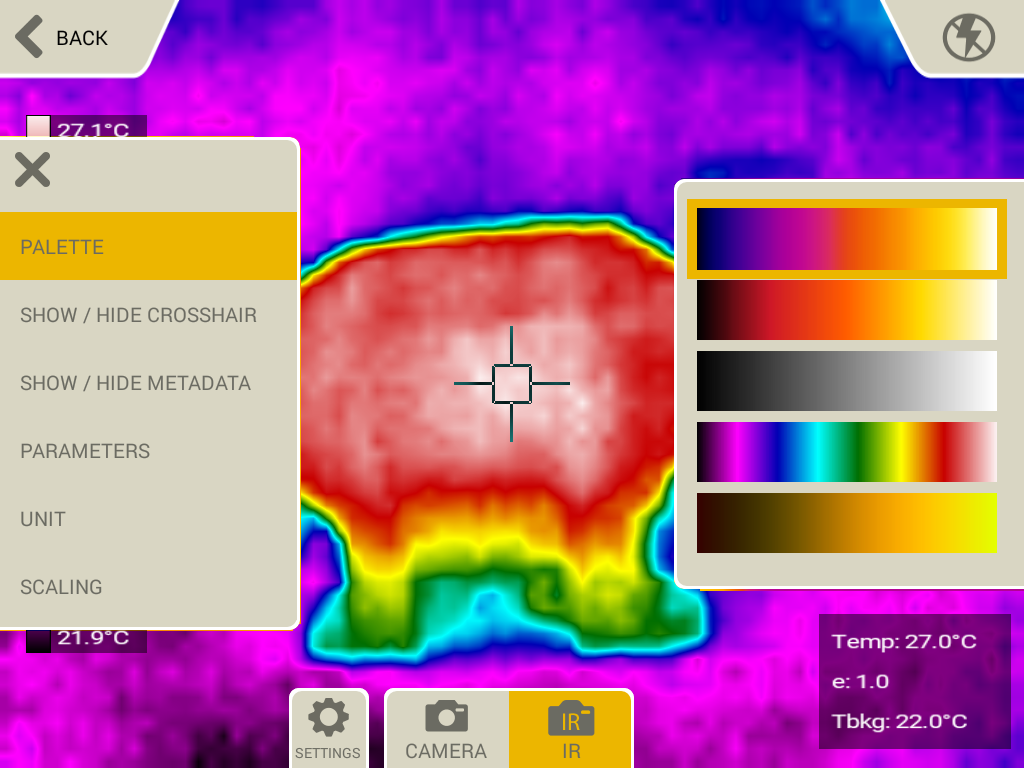The image size is (1024, 768).
Task: Pick the dark brown-to-yellow palette
Action: pyautogui.click(x=846, y=522)
